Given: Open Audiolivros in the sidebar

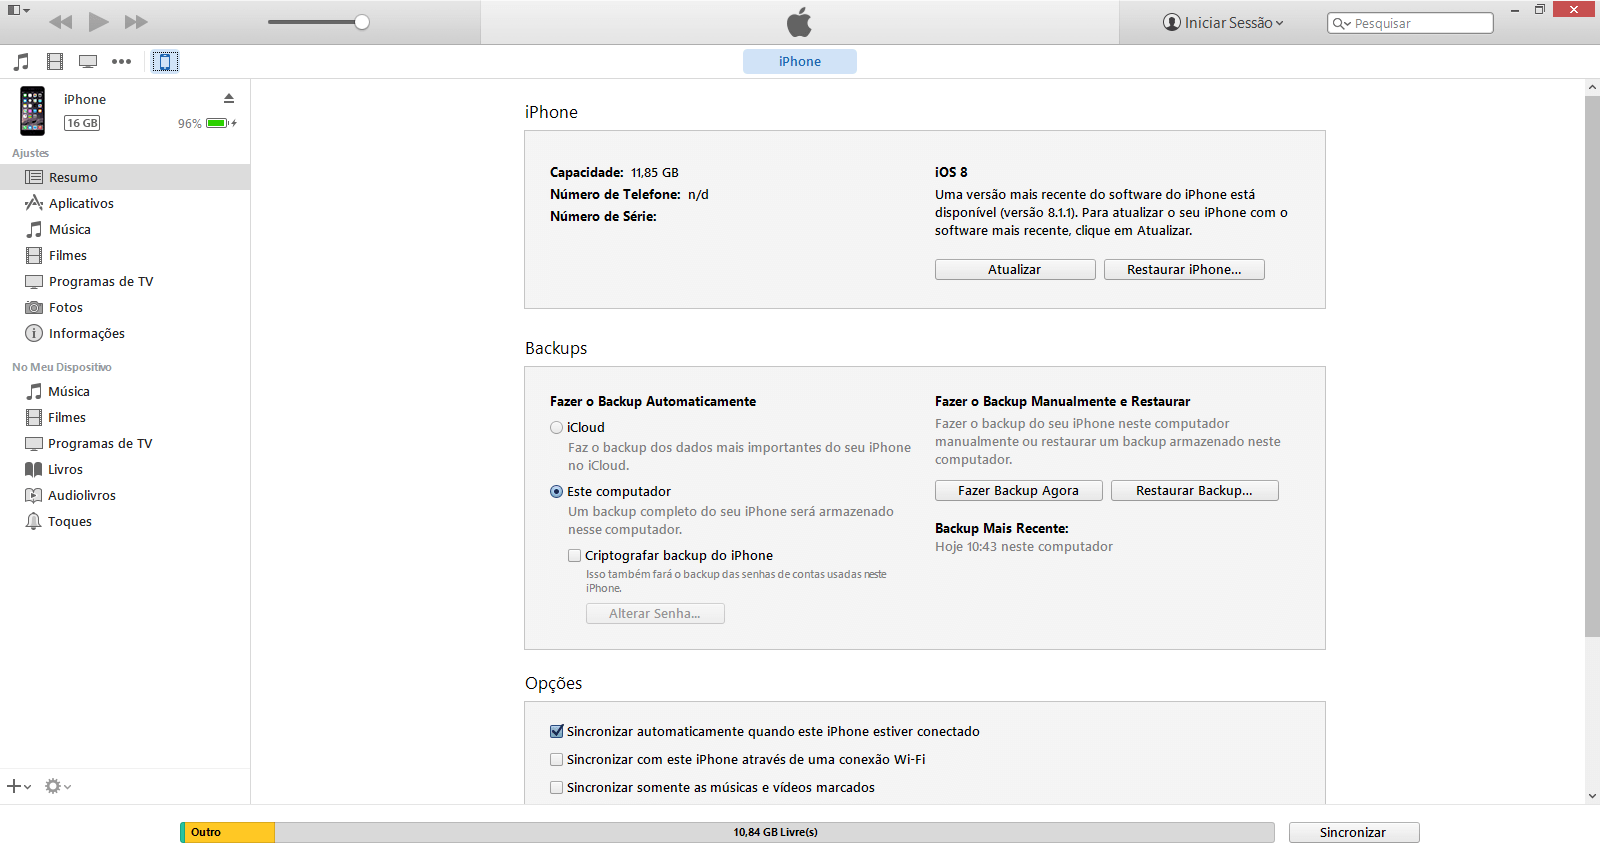Looking at the screenshot, I should pos(125,495).
